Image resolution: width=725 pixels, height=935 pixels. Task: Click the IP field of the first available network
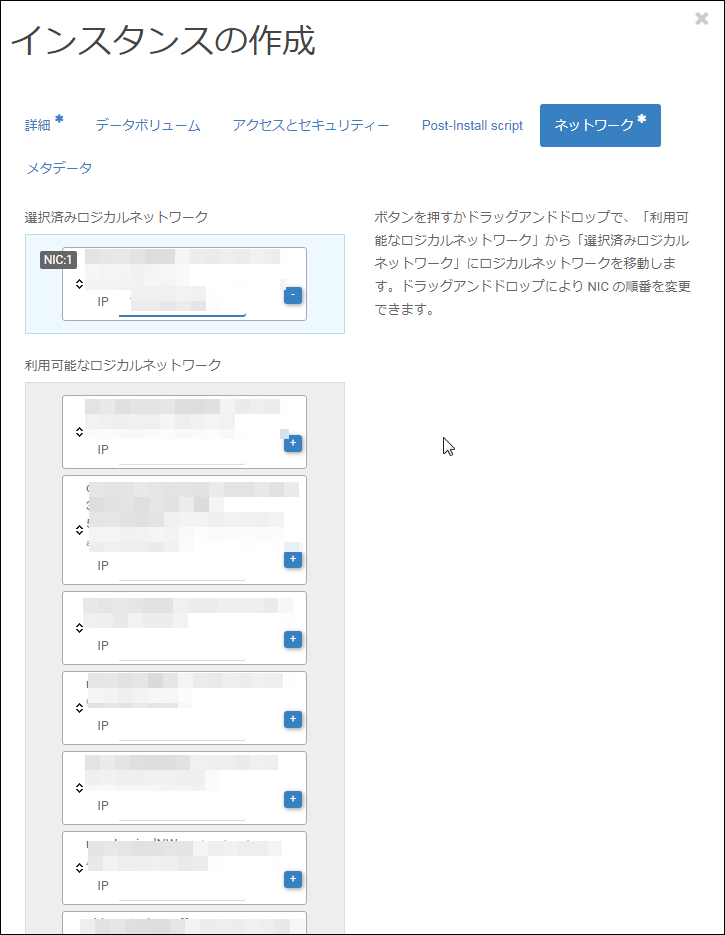coord(182,451)
